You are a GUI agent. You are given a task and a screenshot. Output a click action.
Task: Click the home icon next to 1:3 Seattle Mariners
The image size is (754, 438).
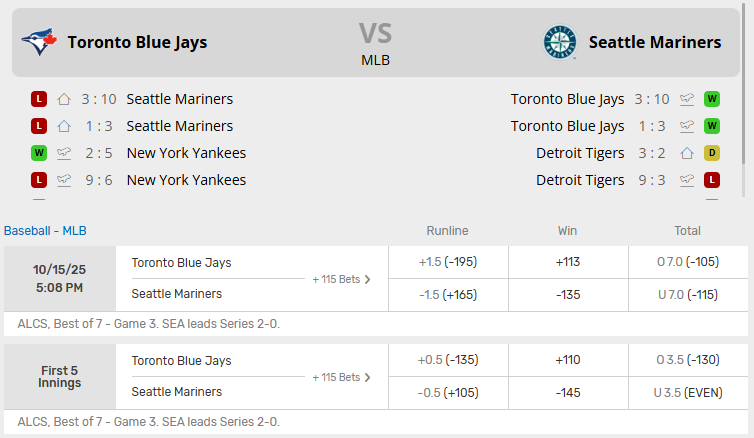pyautogui.click(x=64, y=126)
